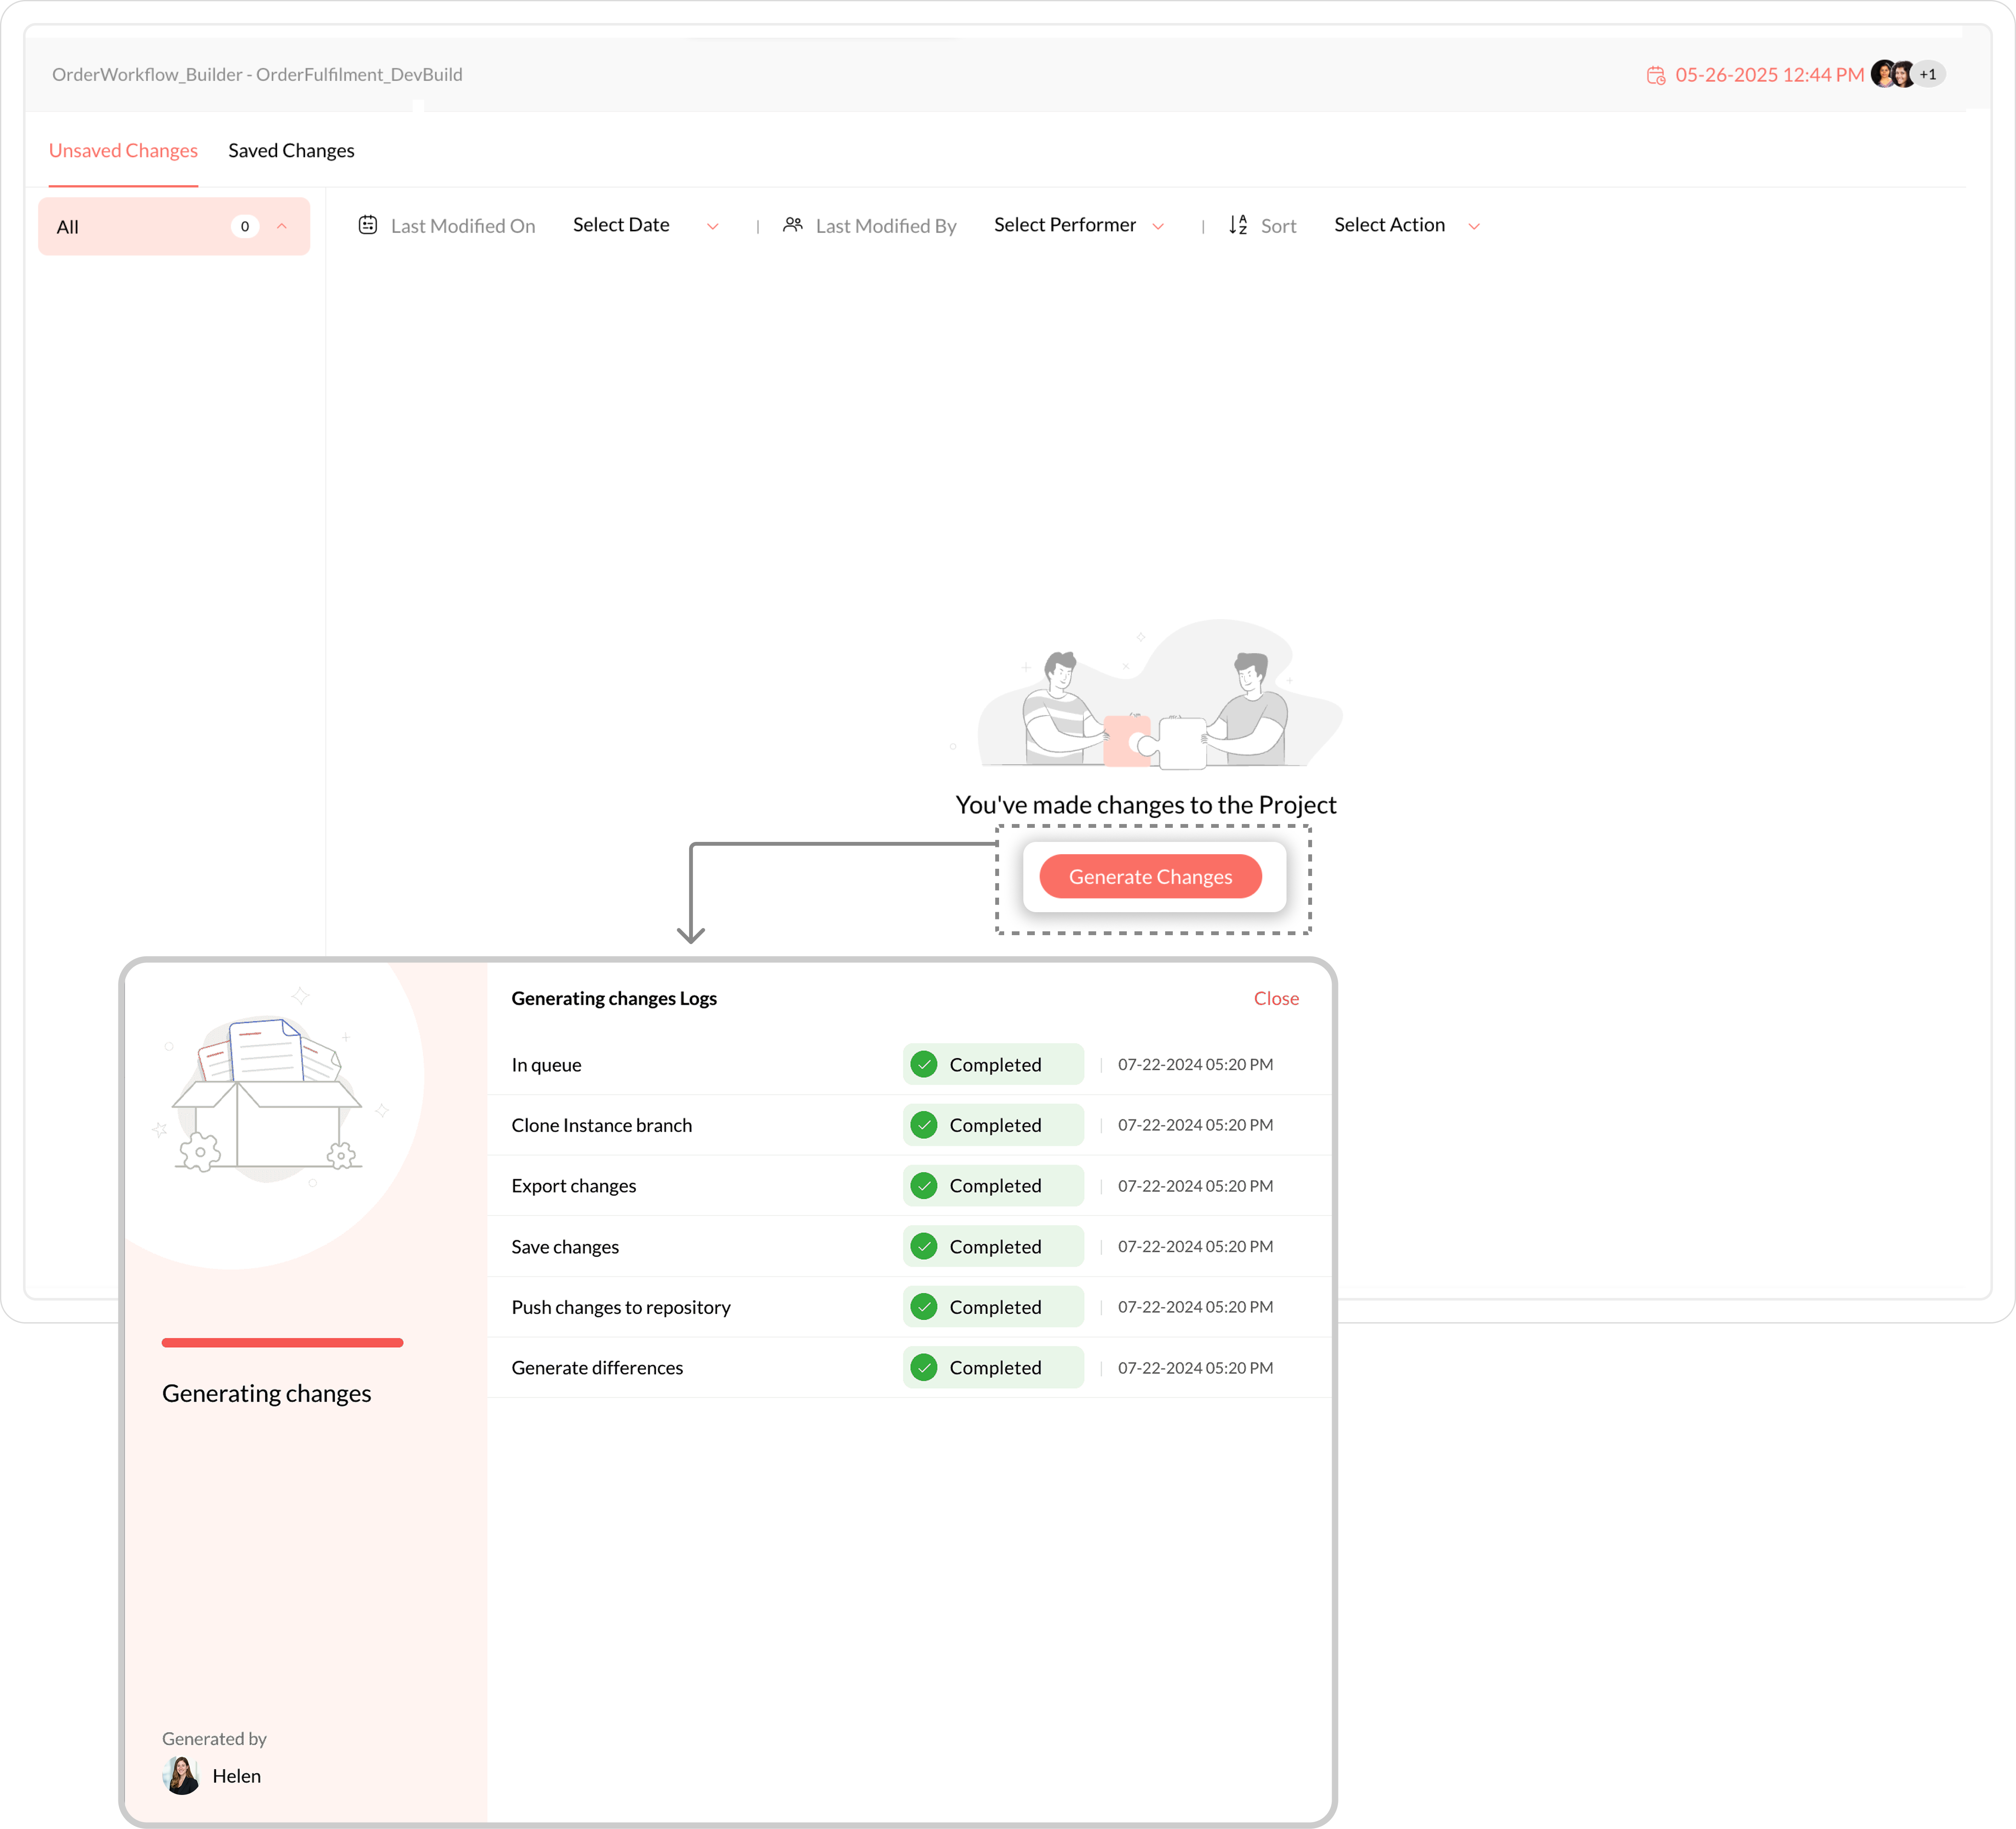Switch to the Saved Changes tab

click(x=291, y=150)
